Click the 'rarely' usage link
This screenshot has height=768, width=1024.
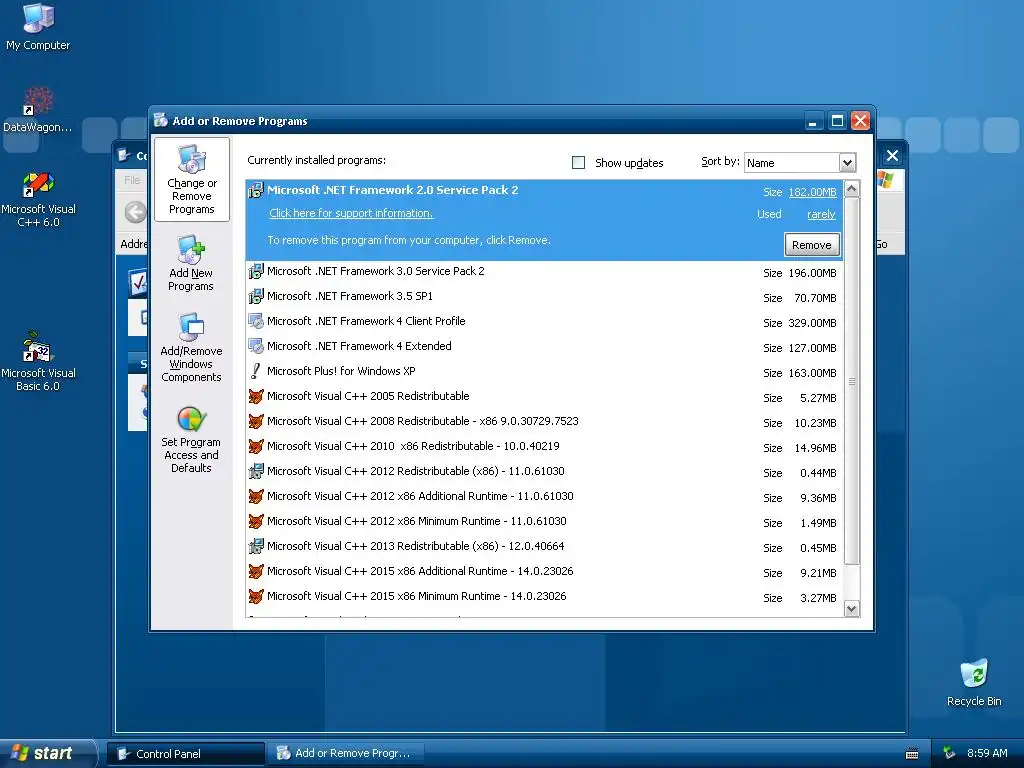point(821,214)
